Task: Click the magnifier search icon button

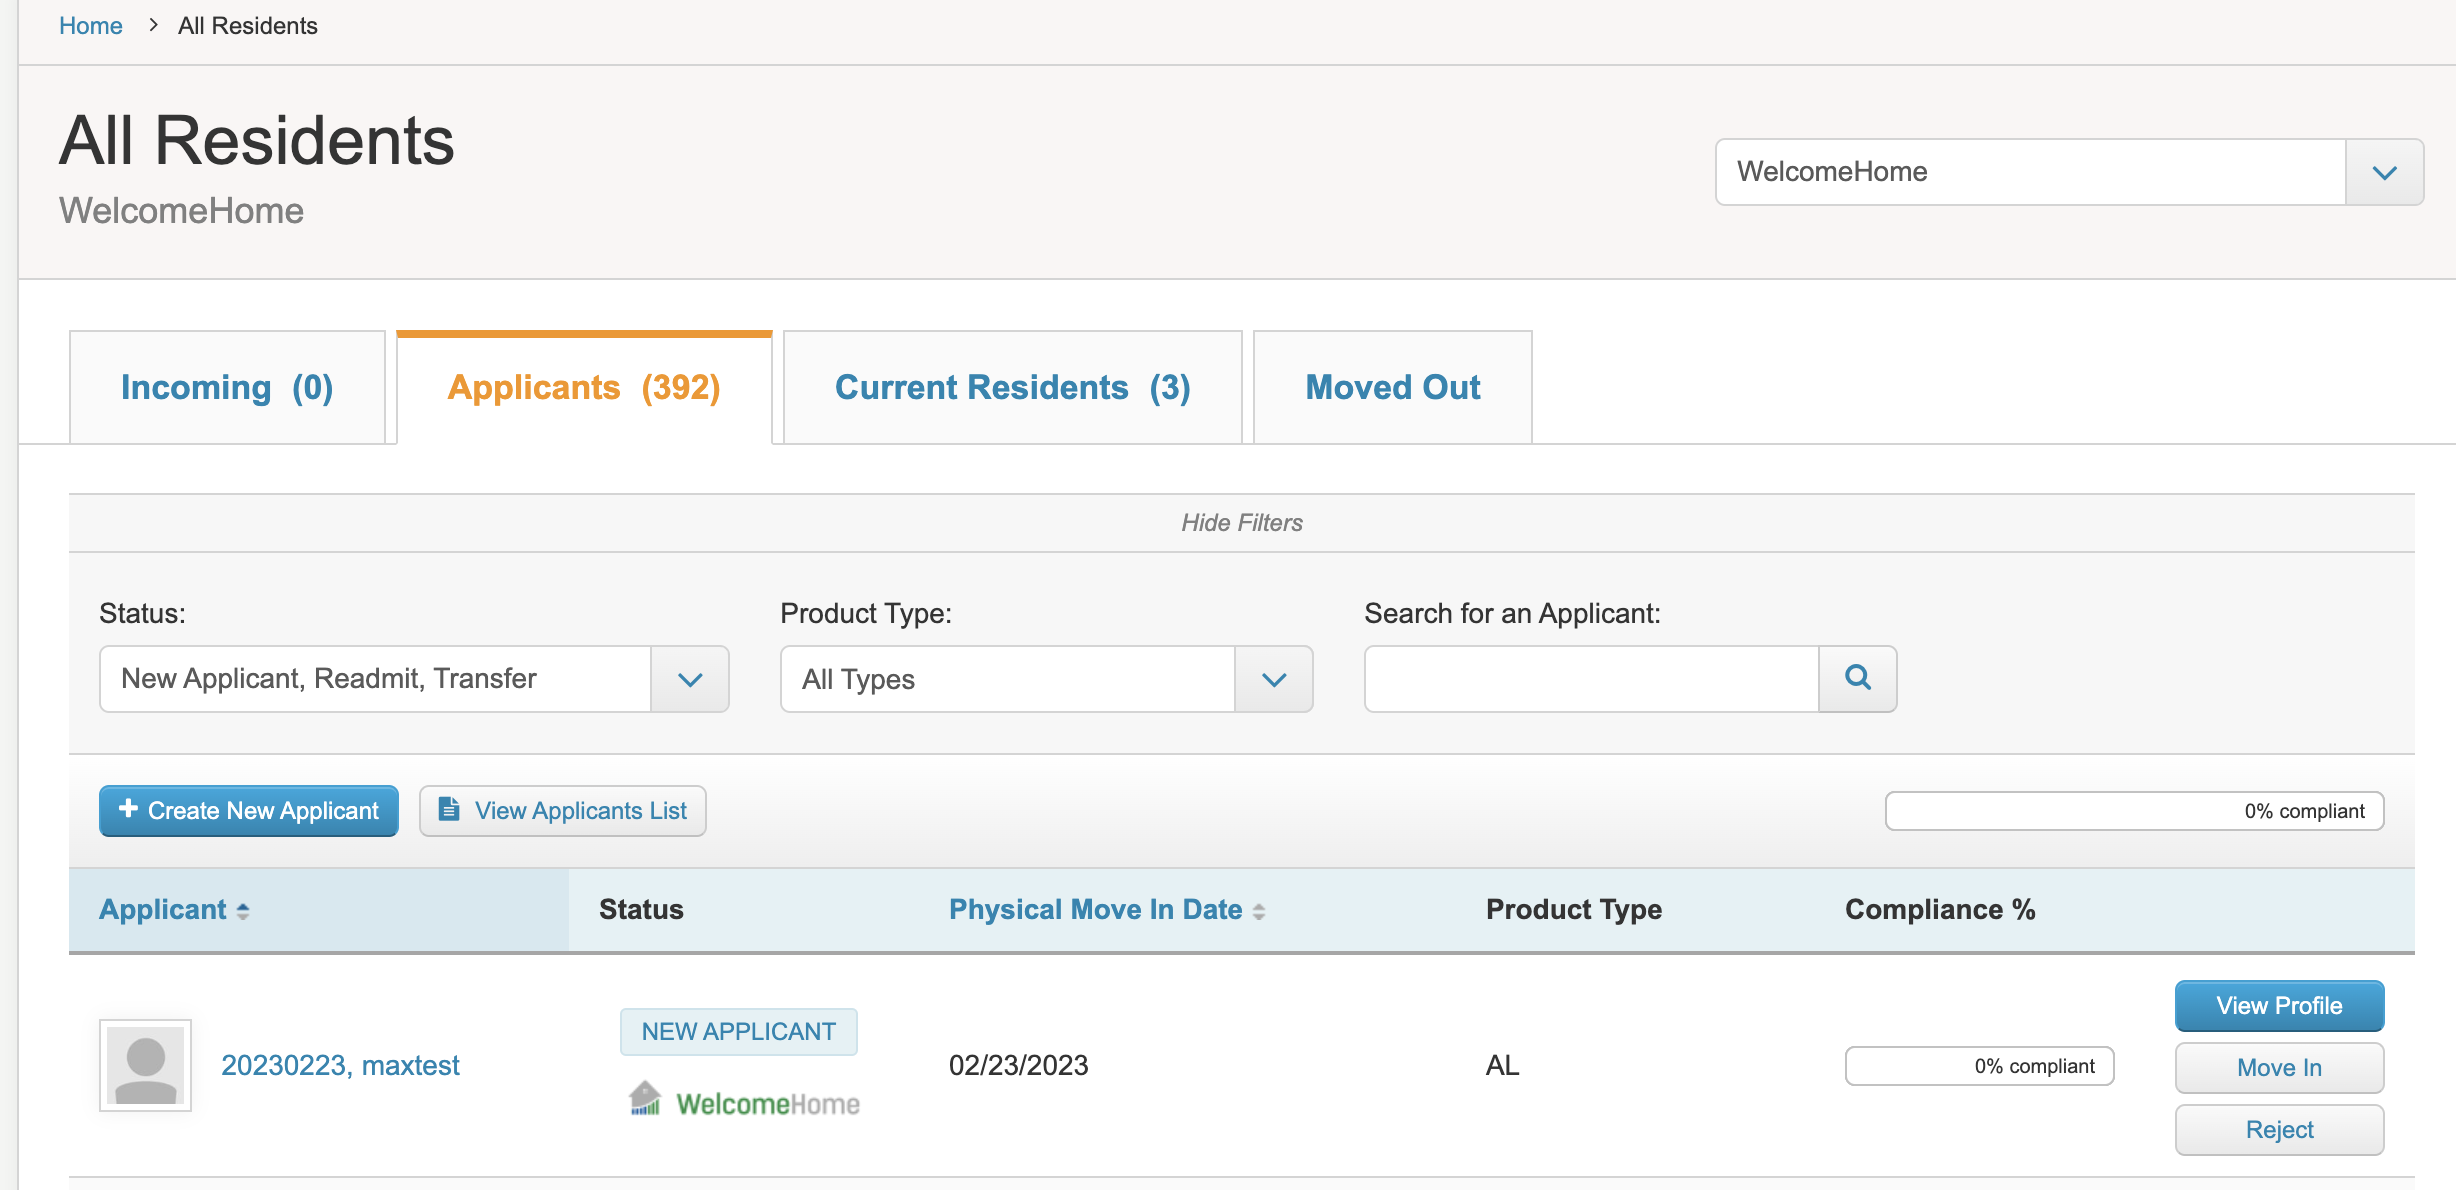Action: tap(1857, 678)
